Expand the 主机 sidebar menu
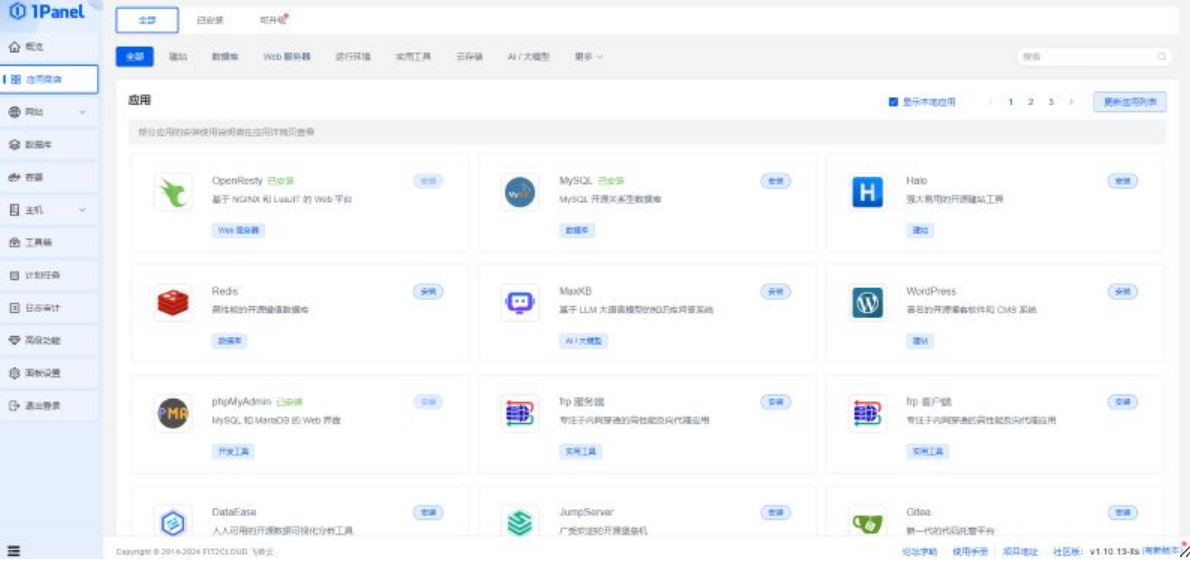Image resolution: width=1190 pixels, height=562 pixels. coord(50,210)
